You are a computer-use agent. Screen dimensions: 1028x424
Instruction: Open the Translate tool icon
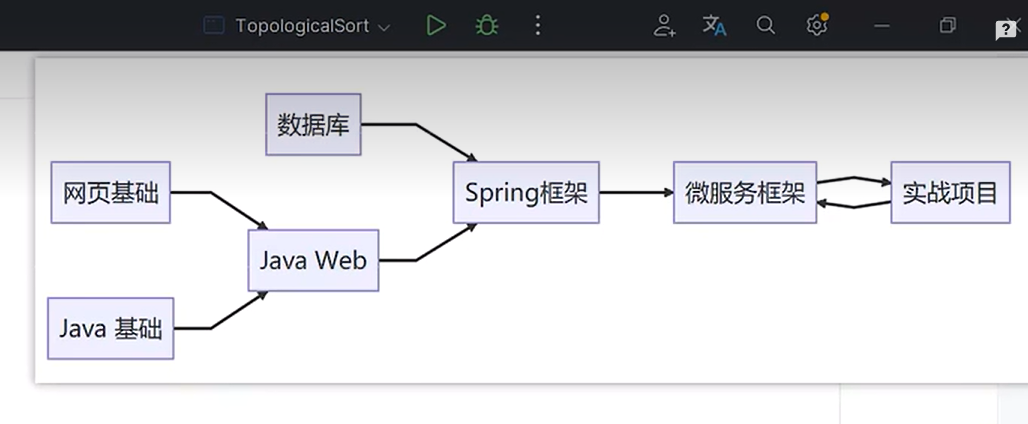pos(714,26)
